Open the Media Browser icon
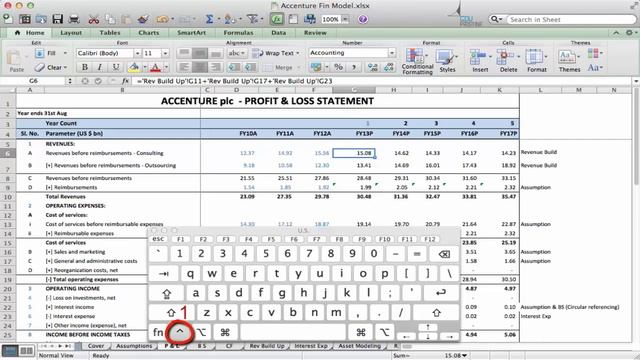Image resolution: width=640 pixels, height=360 pixels. pyautogui.click(x=310, y=19)
